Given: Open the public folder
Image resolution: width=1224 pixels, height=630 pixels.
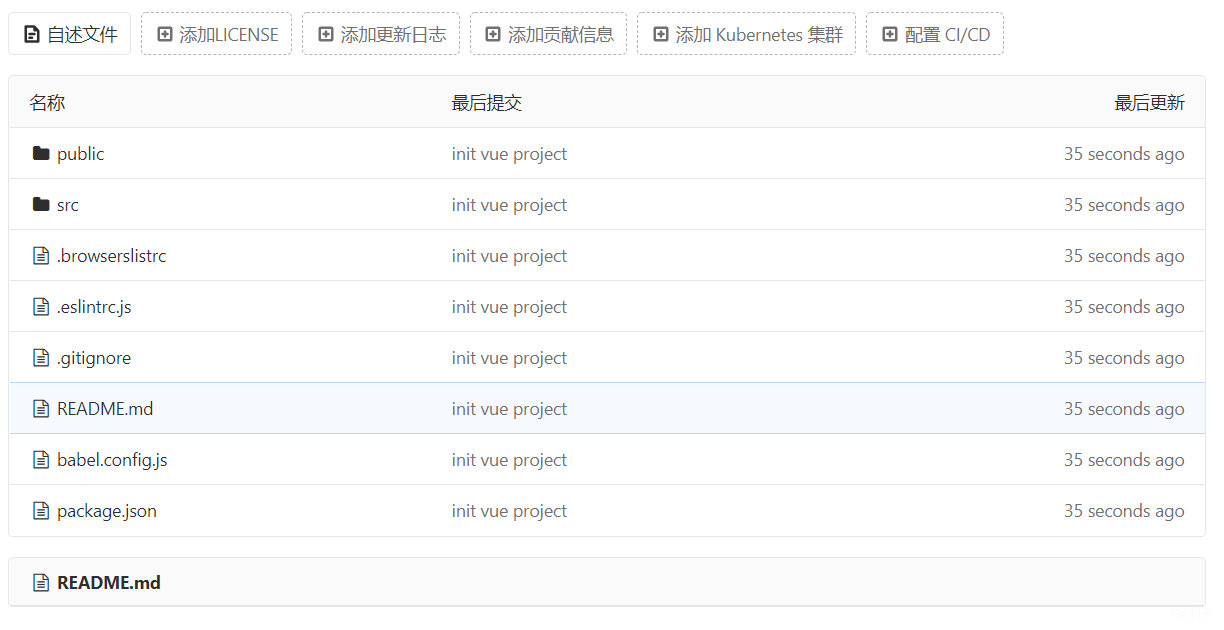Looking at the screenshot, I should pyautogui.click(x=80, y=154).
